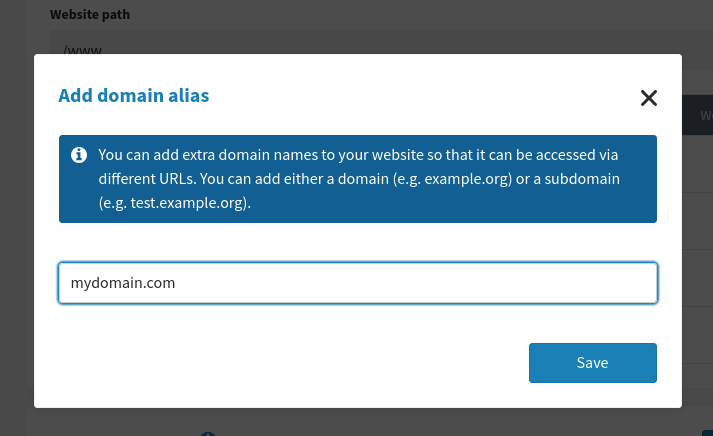Close the Add domain alias dialog

coord(649,97)
